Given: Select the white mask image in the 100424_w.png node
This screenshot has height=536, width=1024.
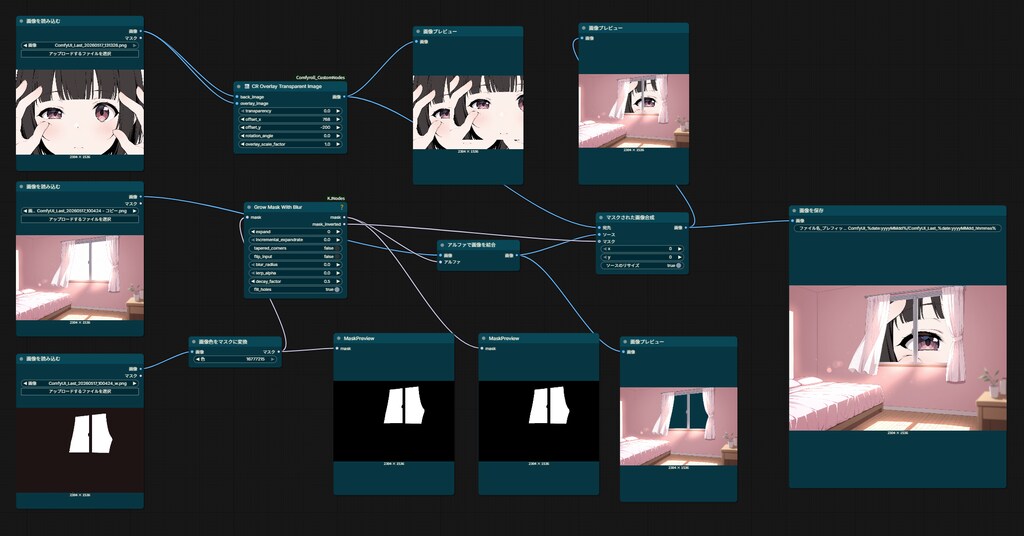Looking at the screenshot, I should 80,450.
